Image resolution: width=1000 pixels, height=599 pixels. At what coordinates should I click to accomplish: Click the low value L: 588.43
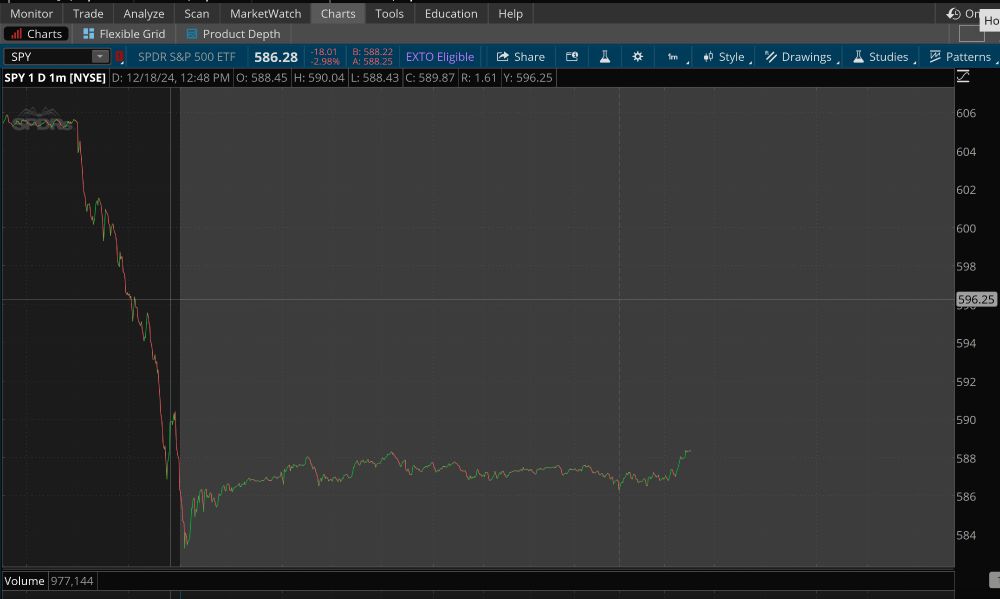tap(375, 78)
